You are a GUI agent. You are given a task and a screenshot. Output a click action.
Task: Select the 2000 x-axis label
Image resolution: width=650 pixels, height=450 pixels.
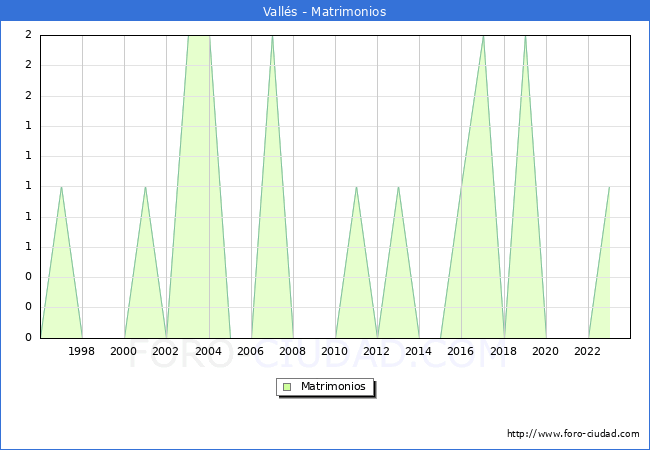(x=124, y=351)
